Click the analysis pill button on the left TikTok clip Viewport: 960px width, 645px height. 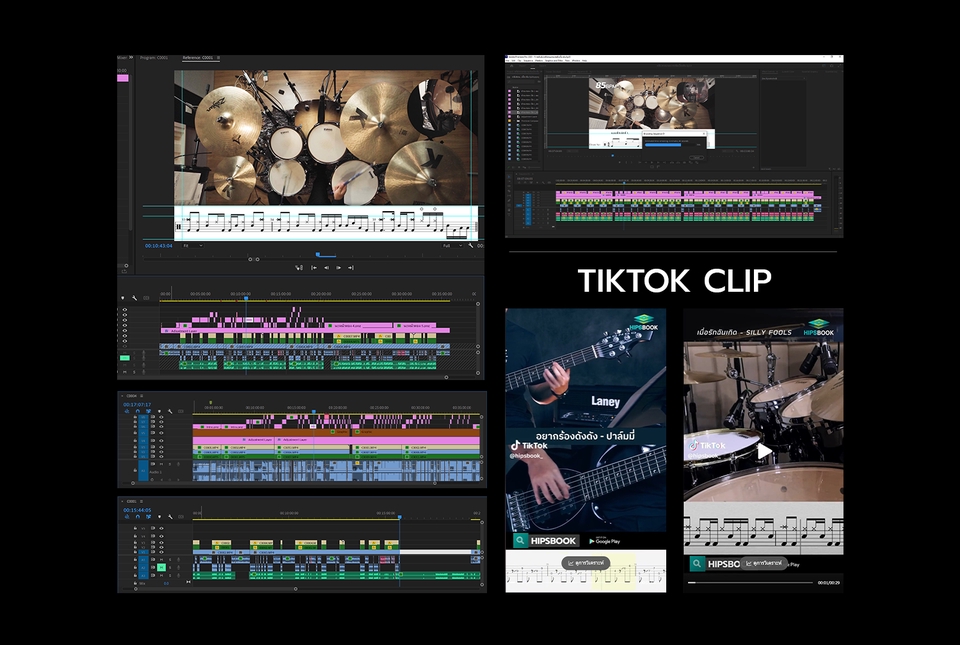tap(585, 562)
